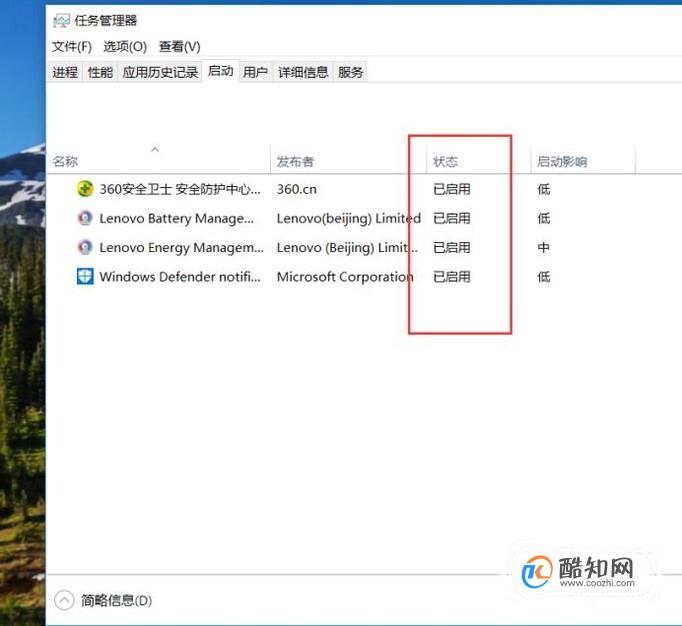The width and height of the screenshot is (682, 626).
Task: Select the Lenovo Energy Managem... entry name
Action: (x=182, y=248)
